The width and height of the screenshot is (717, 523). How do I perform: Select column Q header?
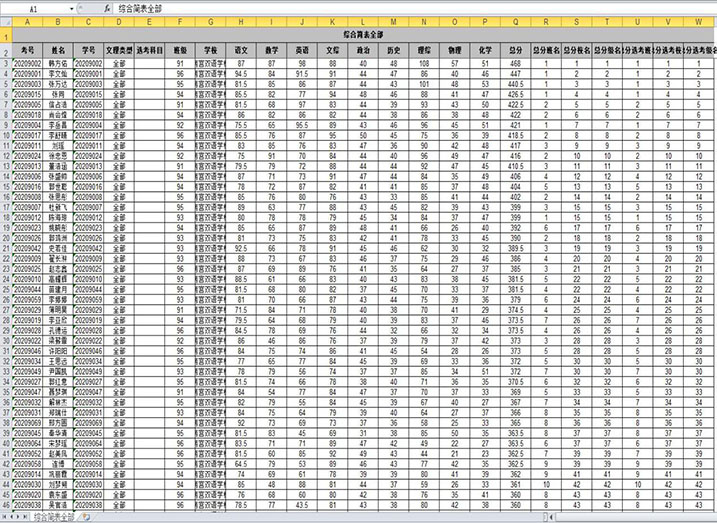pos(515,20)
